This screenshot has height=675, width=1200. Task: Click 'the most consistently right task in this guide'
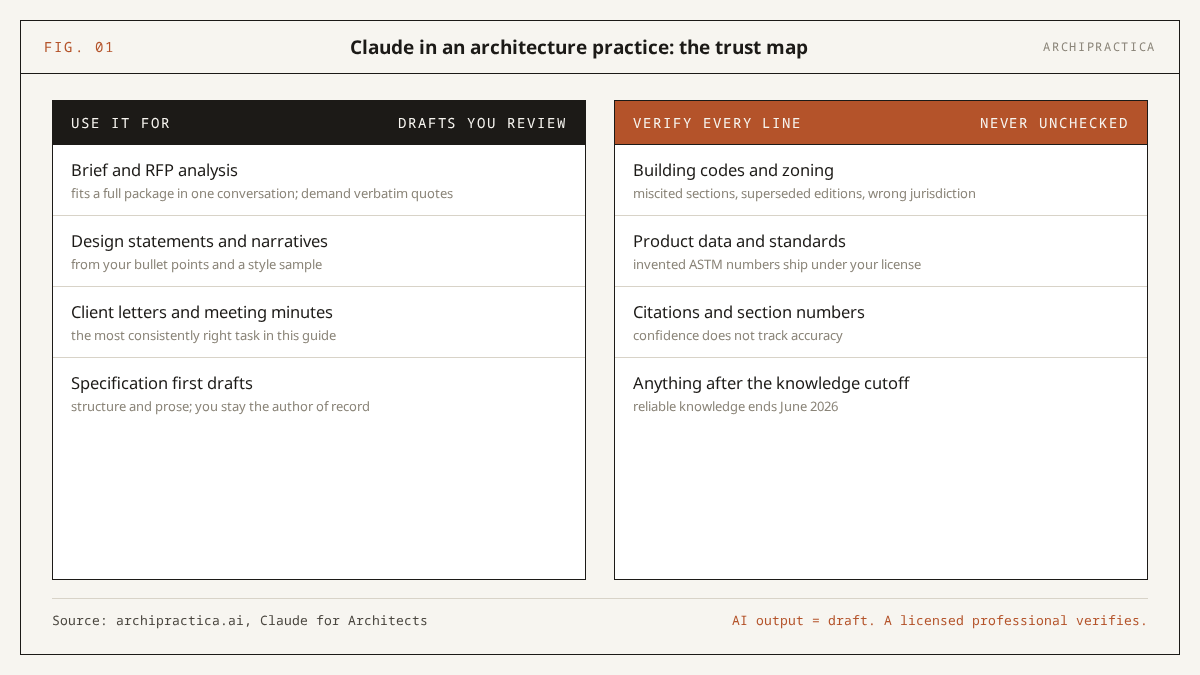pos(203,335)
